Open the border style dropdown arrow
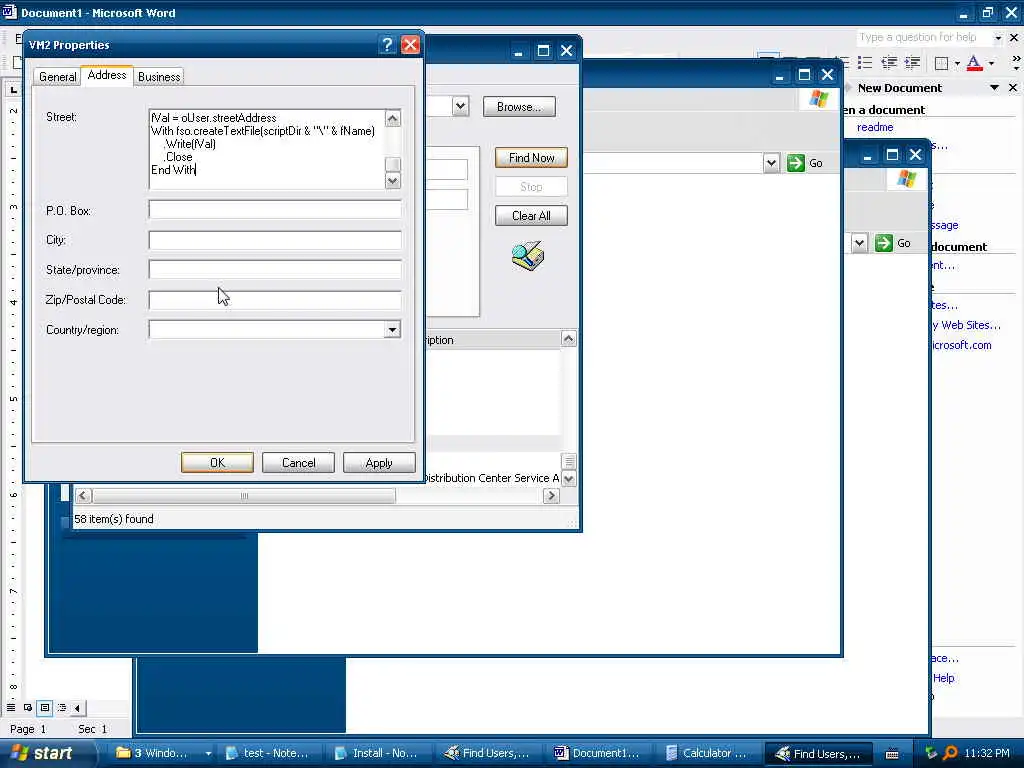The image size is (1024, 768). (957, 63)
